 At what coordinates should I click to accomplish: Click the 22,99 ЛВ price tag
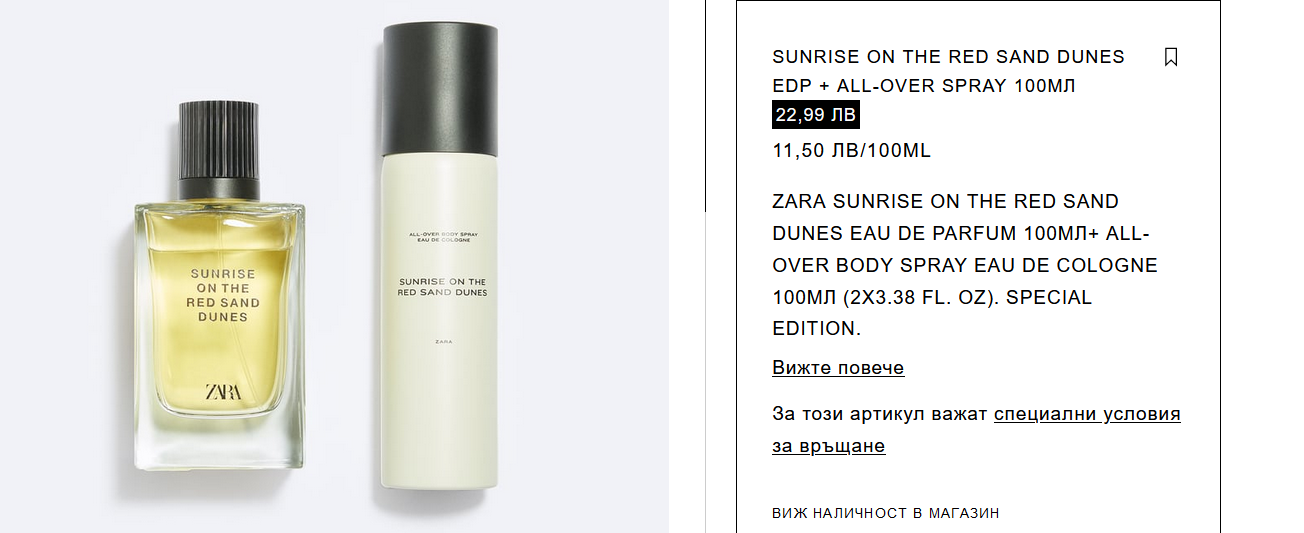click(816, 115)
